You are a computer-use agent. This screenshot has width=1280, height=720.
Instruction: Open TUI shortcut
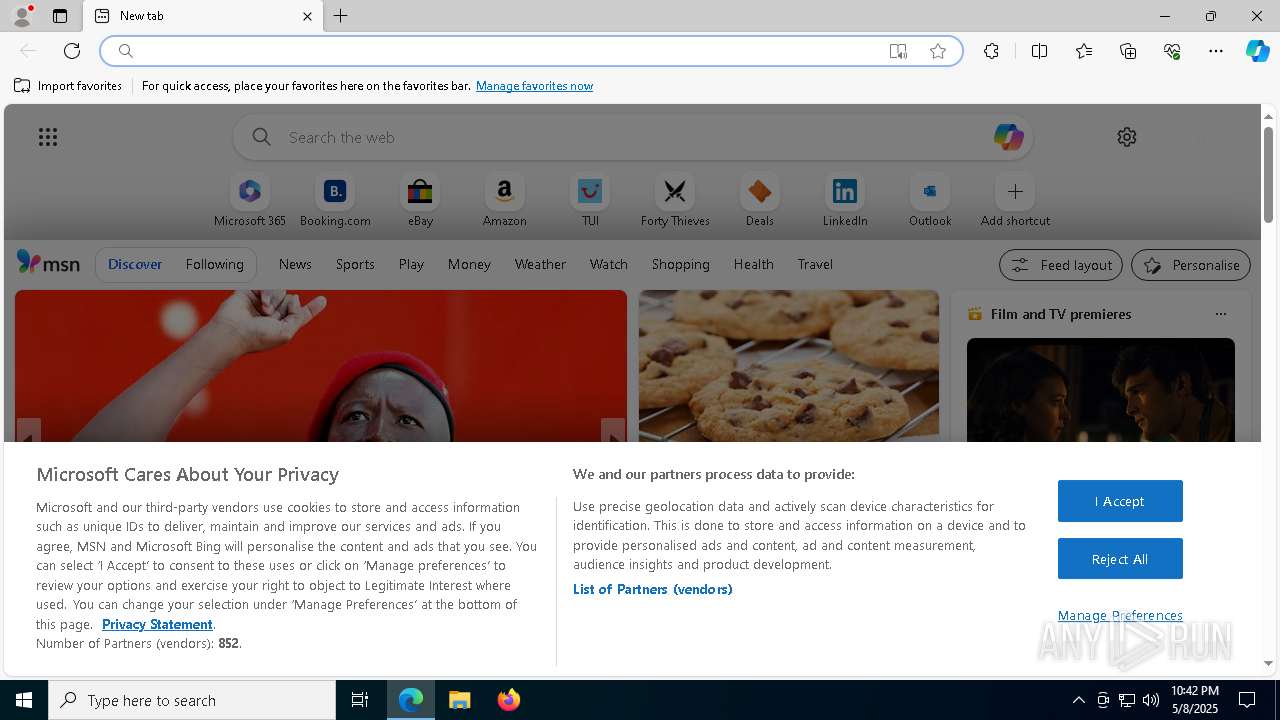[x=590, y=201]
